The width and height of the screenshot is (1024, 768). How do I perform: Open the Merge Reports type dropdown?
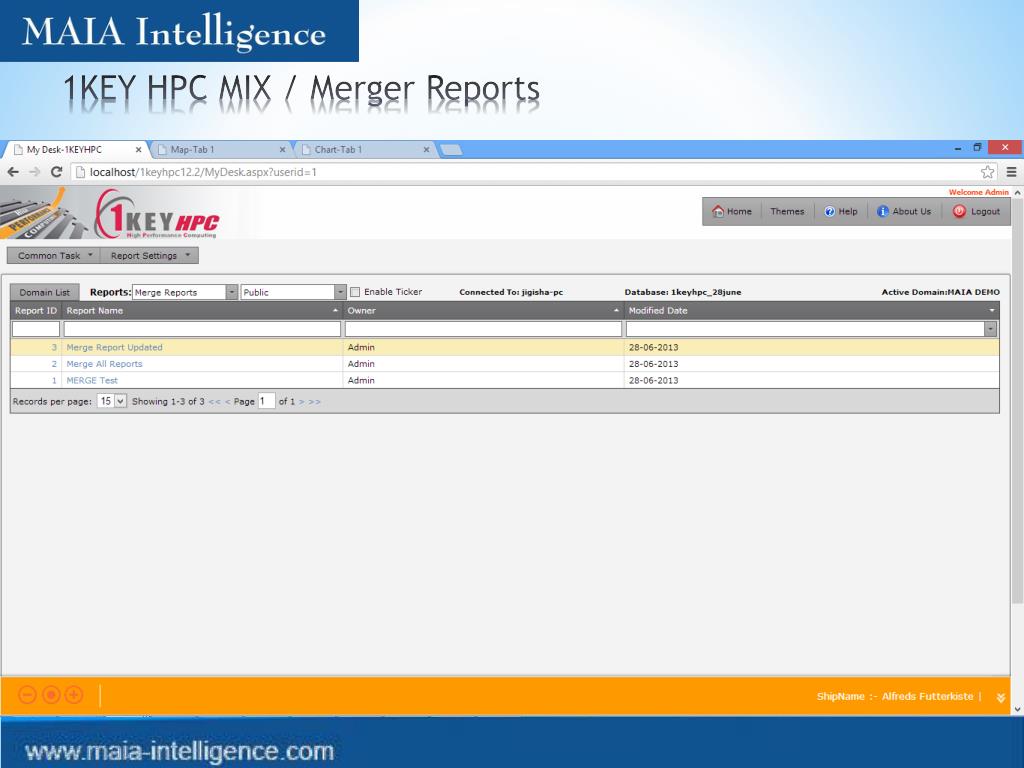pos(232,292)
